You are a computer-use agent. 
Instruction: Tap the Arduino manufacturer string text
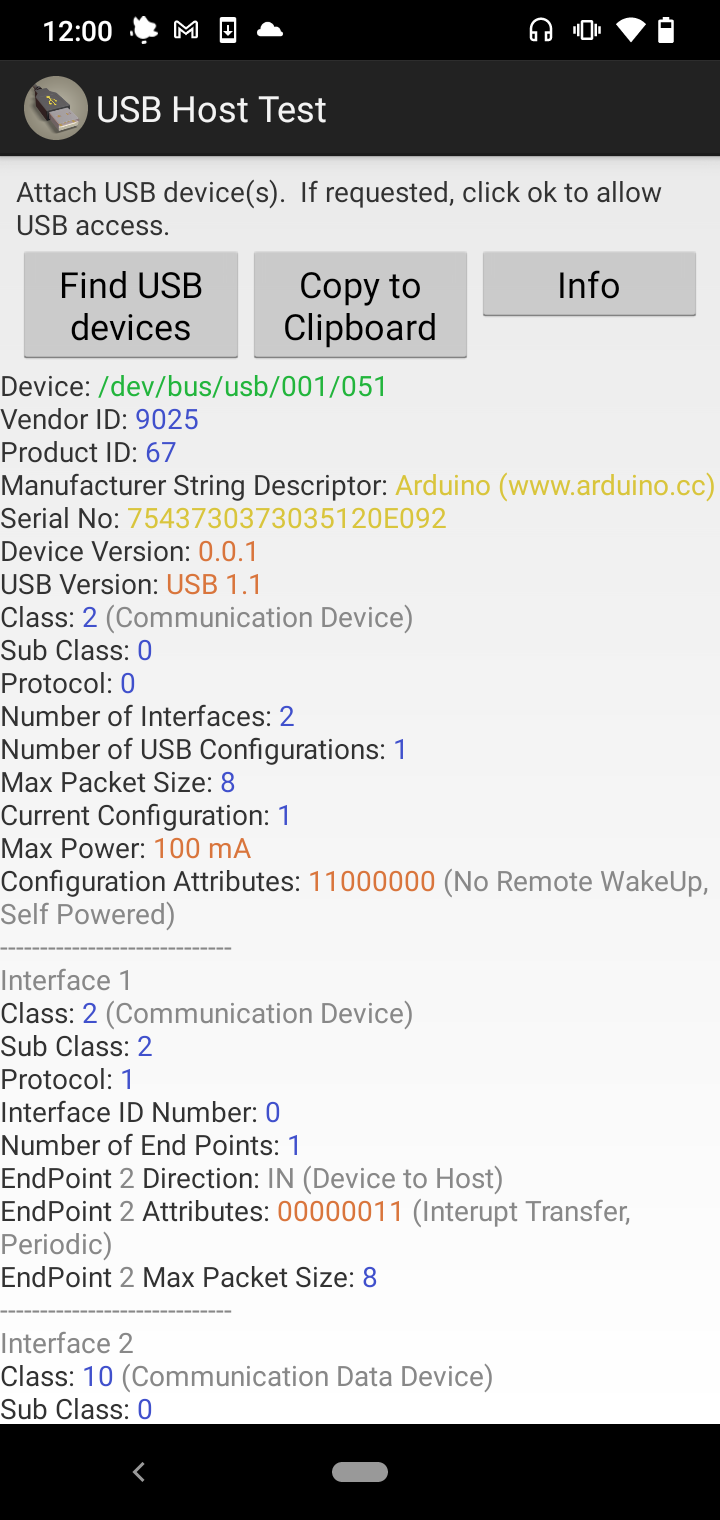pos(555,486)
